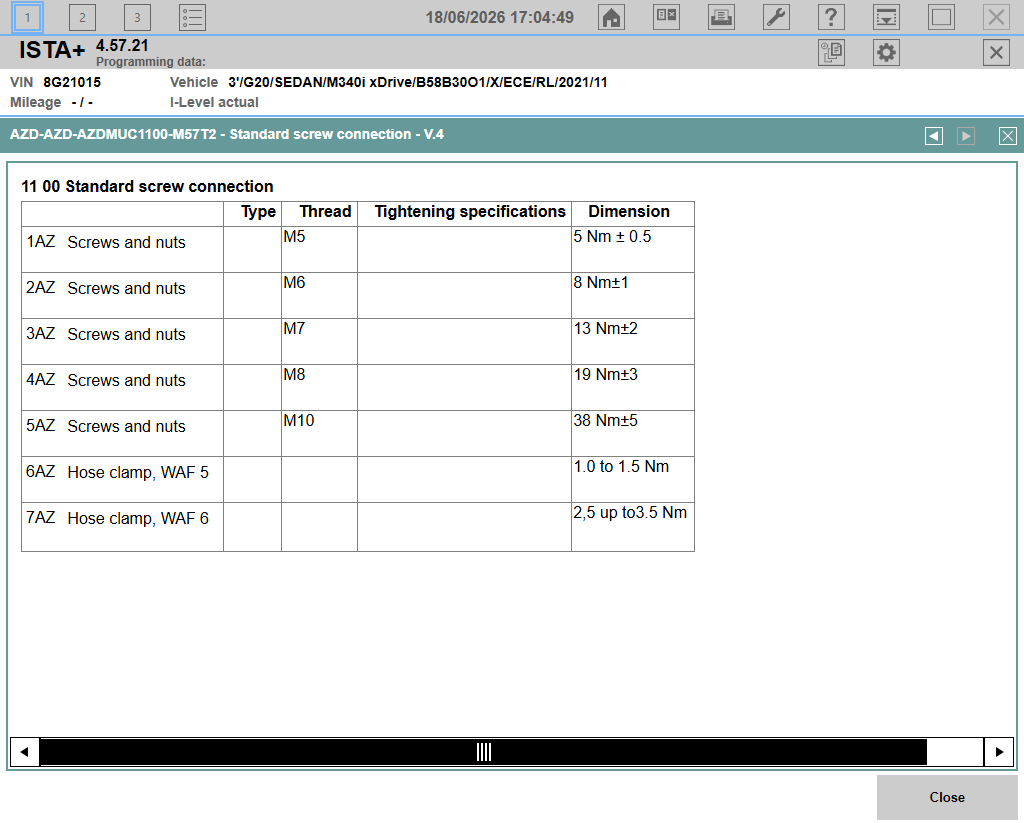Click the M5 thread cell
Screen dimensions: 1024x823
[319, 250]
